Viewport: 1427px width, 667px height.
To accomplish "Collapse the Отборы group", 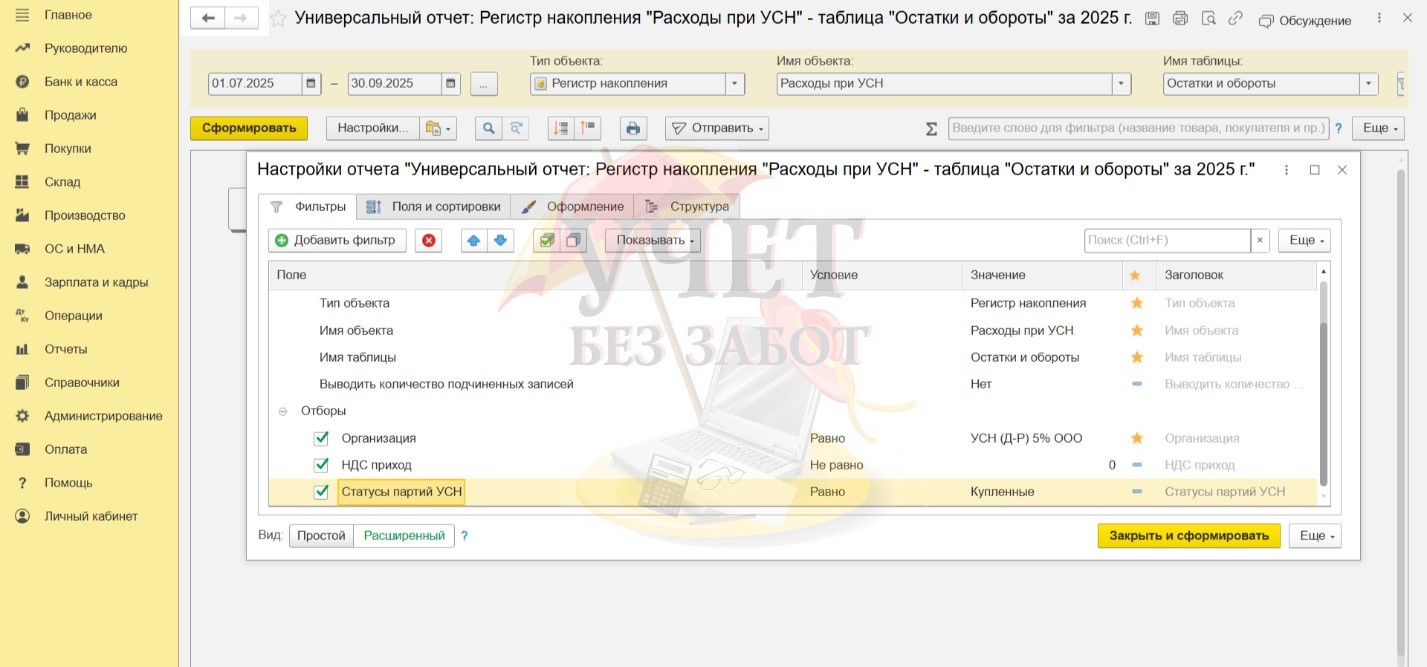I will [283, 411].
